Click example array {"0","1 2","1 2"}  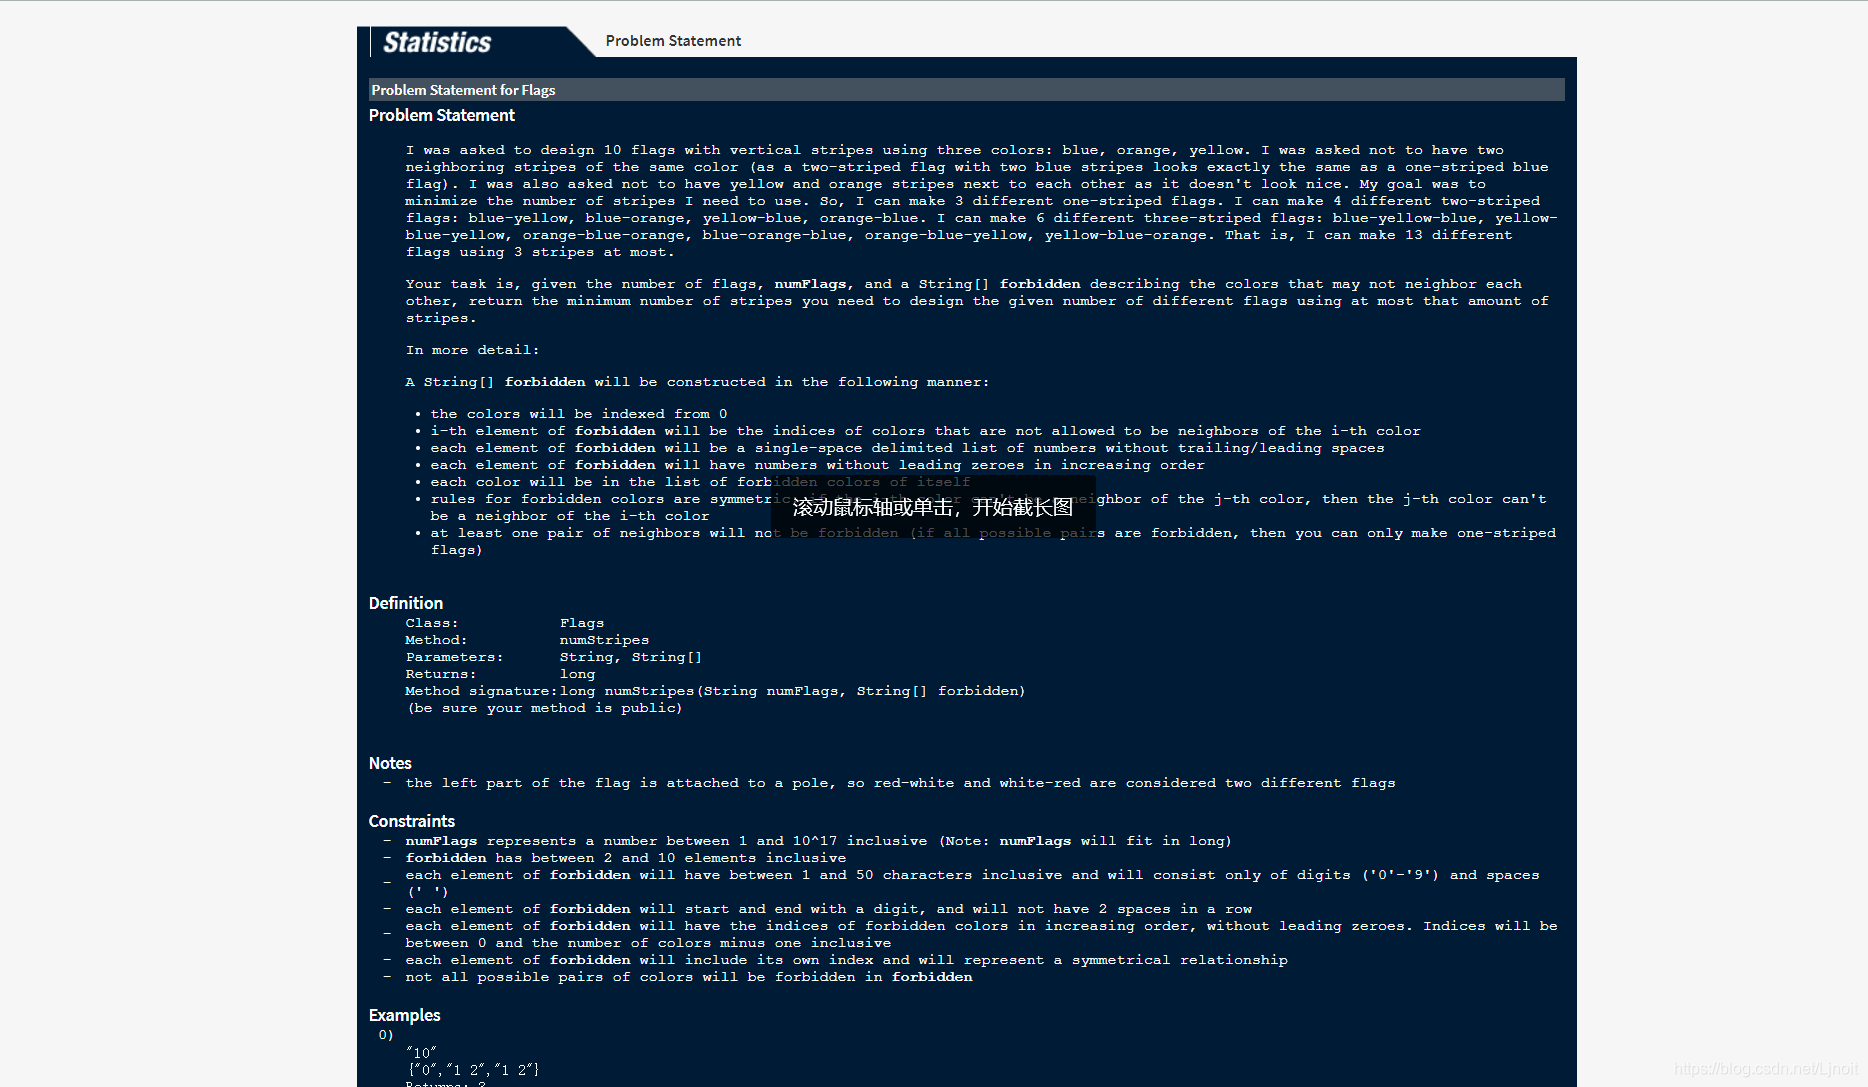473,1069
